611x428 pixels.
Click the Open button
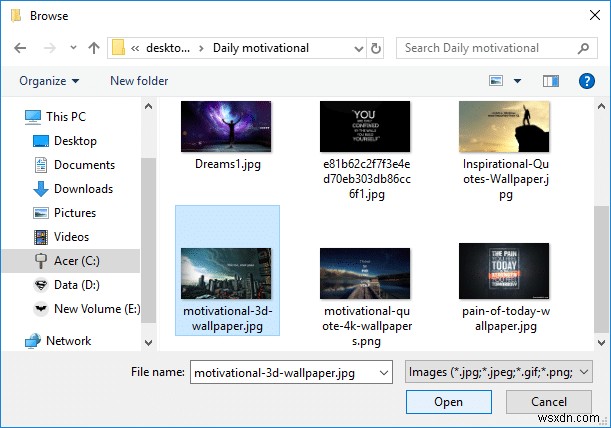tap(449, 402)
